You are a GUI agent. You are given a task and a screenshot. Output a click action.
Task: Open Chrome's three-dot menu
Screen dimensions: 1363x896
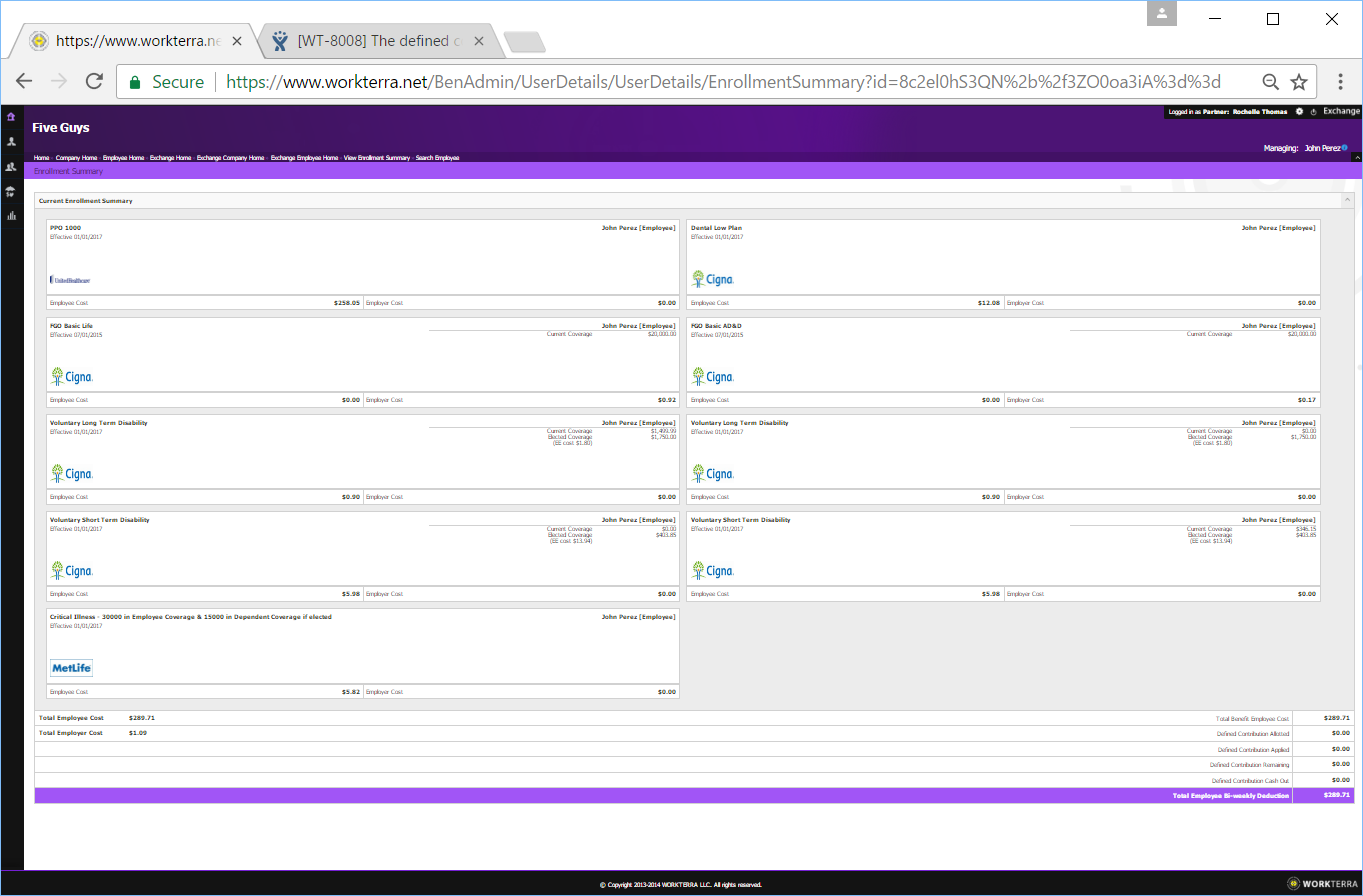1338,82
